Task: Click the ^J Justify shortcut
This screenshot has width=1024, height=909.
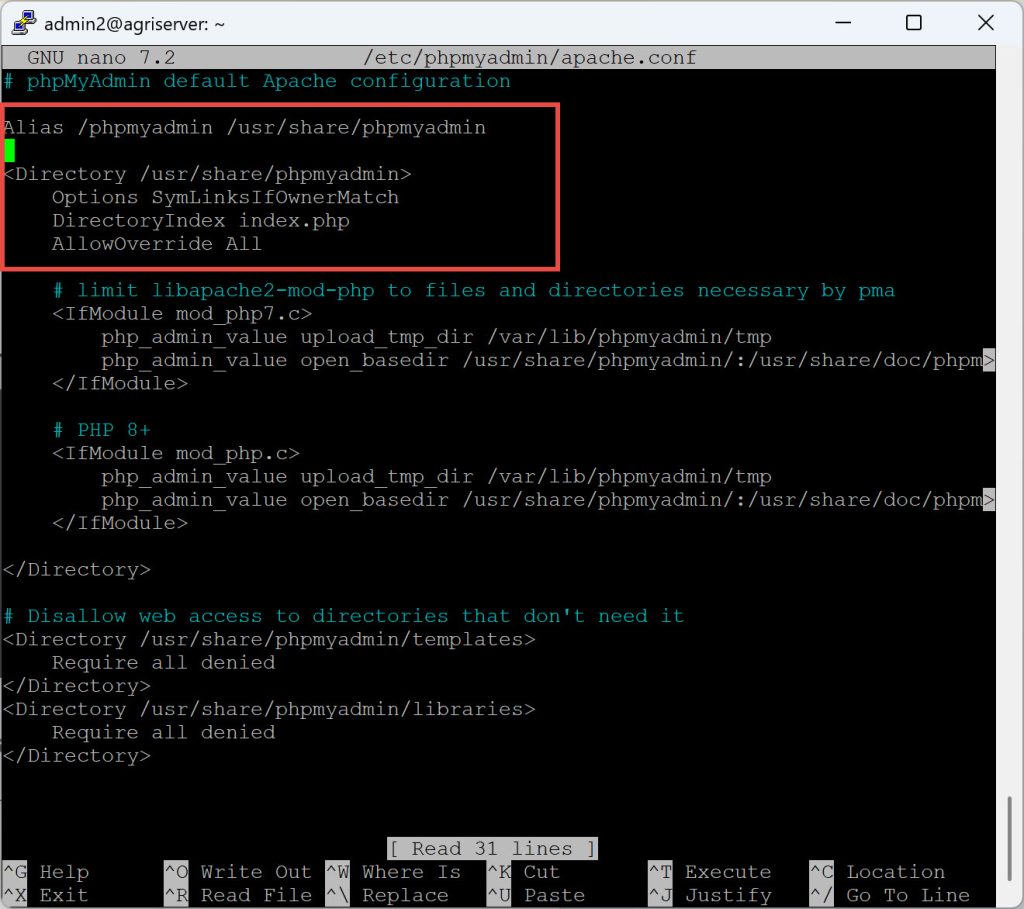Action: 710,895
